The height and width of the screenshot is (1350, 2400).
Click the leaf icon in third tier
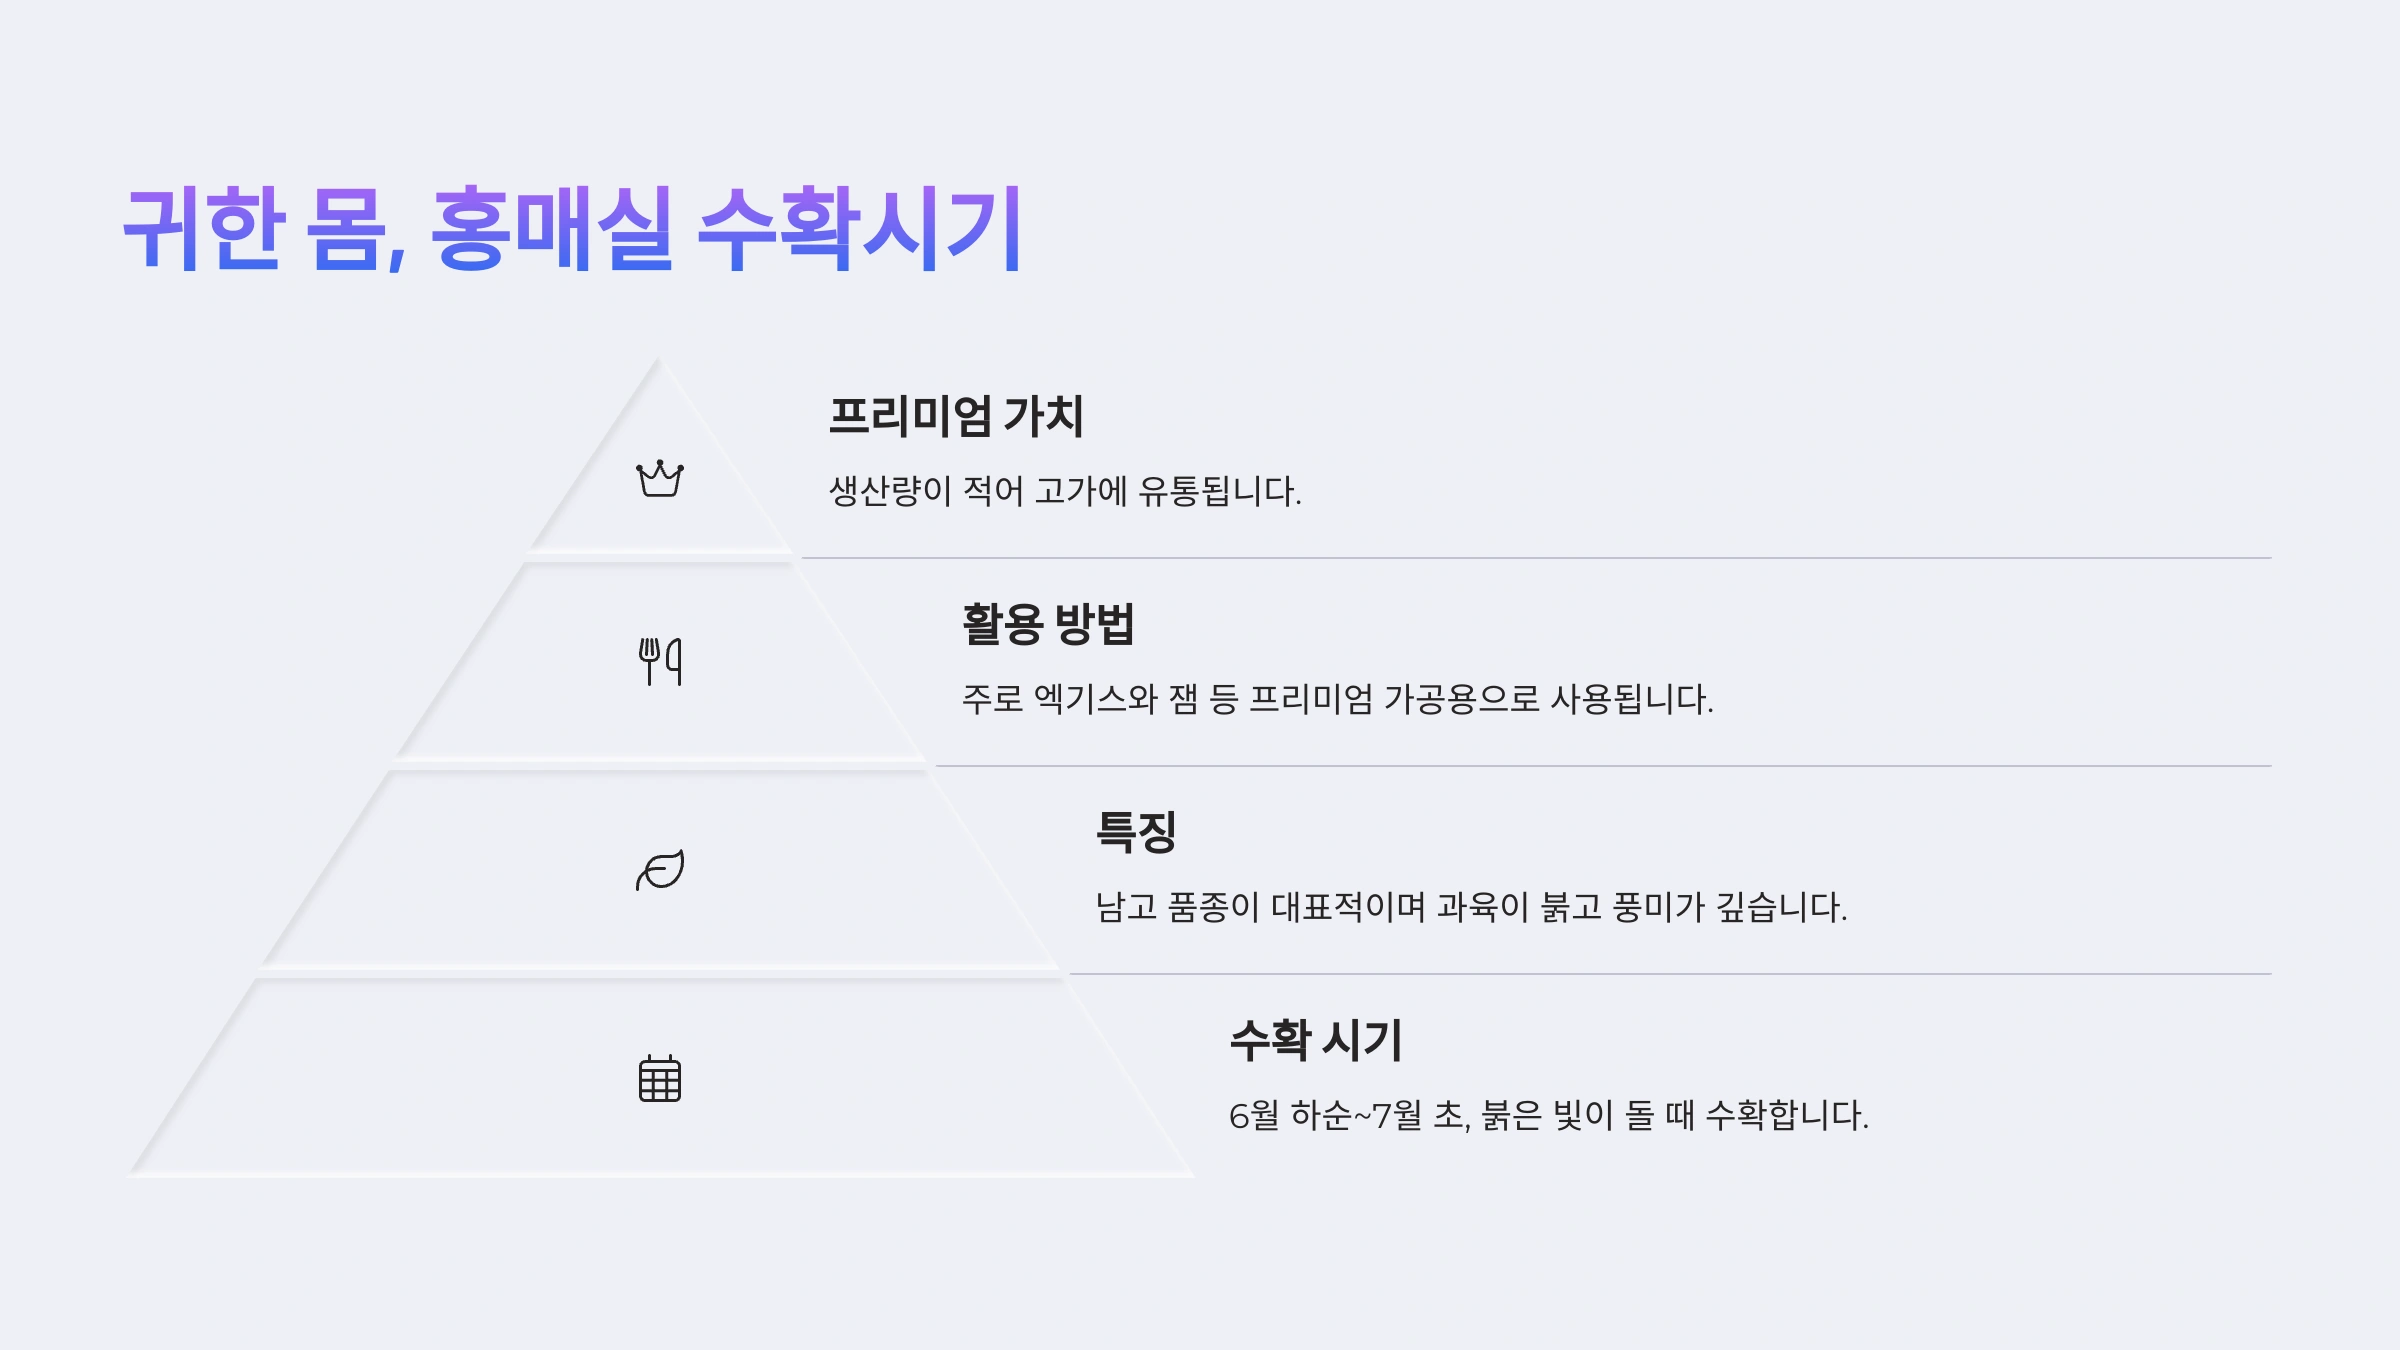point(660,870)
